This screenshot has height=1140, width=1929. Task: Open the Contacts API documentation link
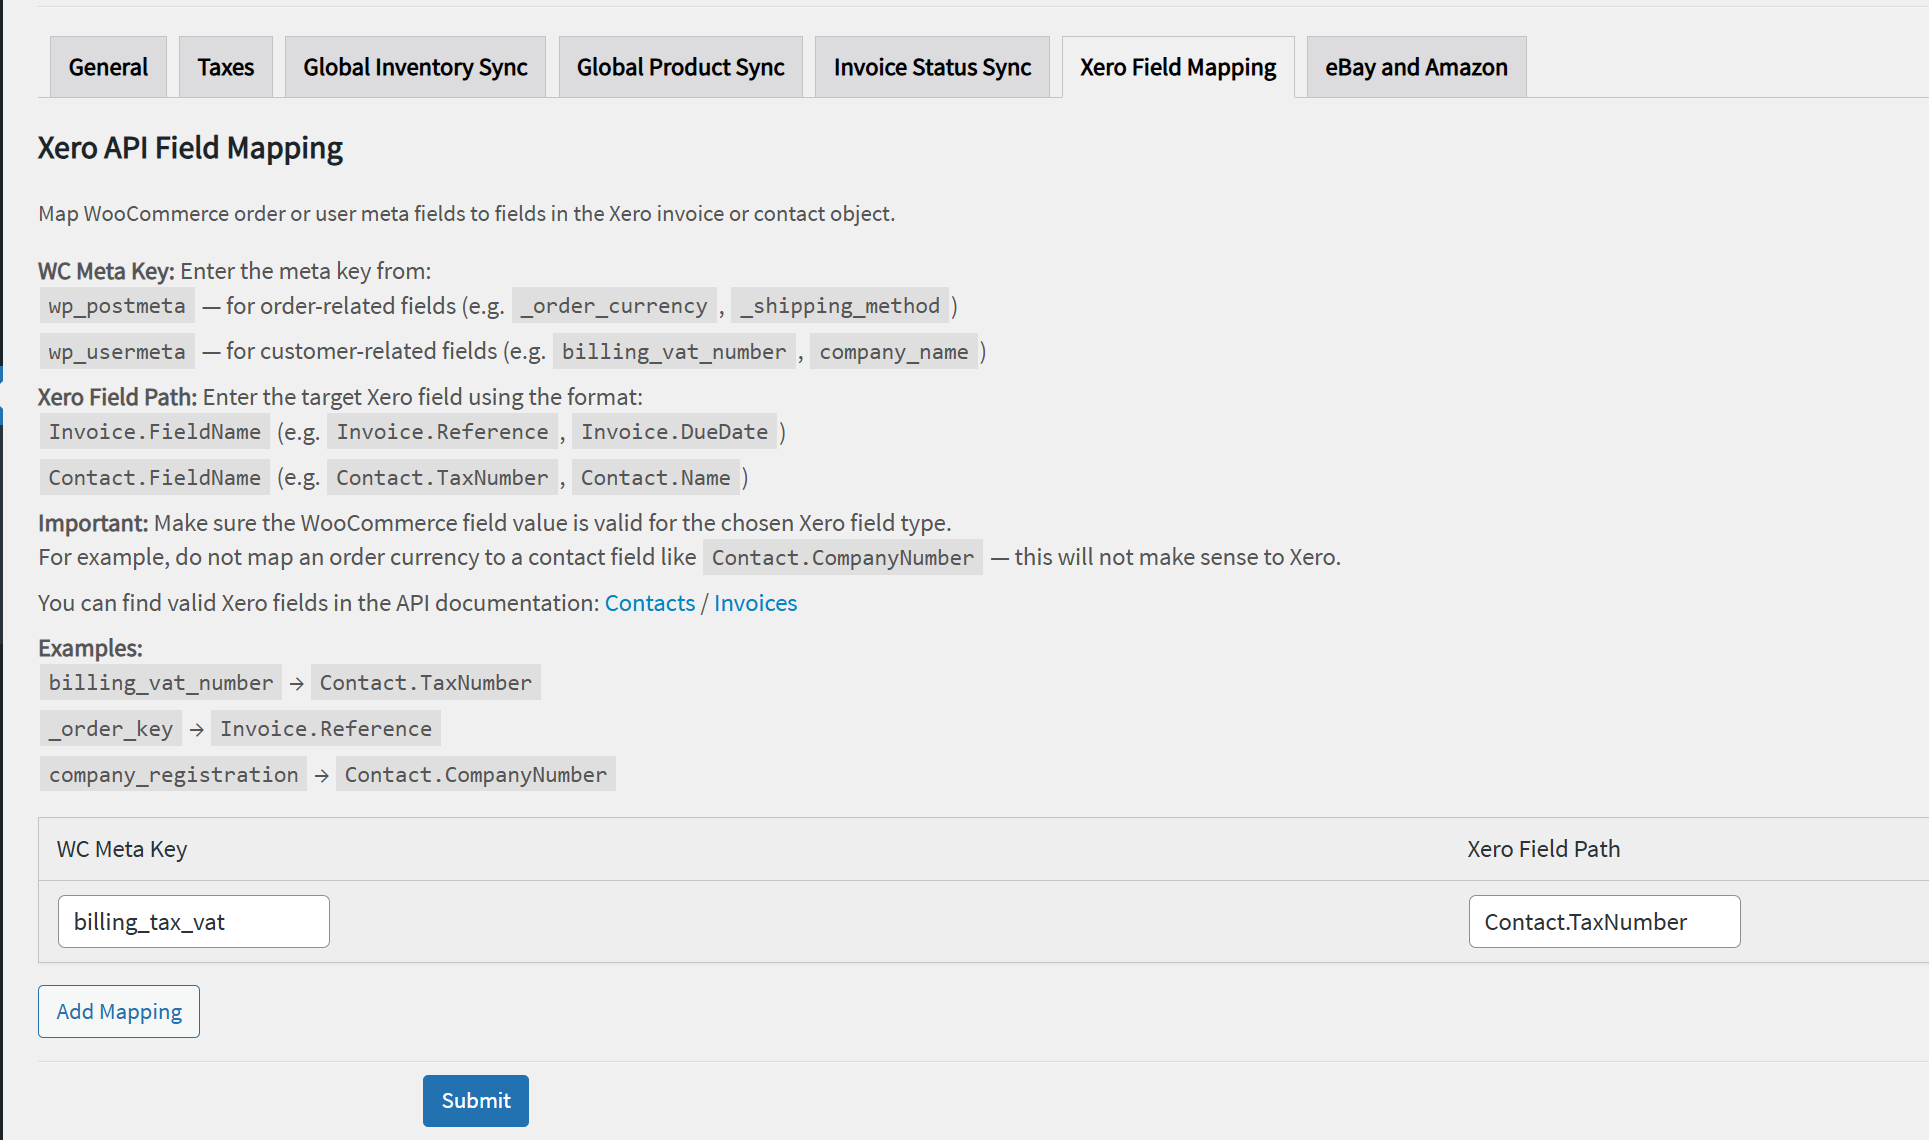coord(649,603)
